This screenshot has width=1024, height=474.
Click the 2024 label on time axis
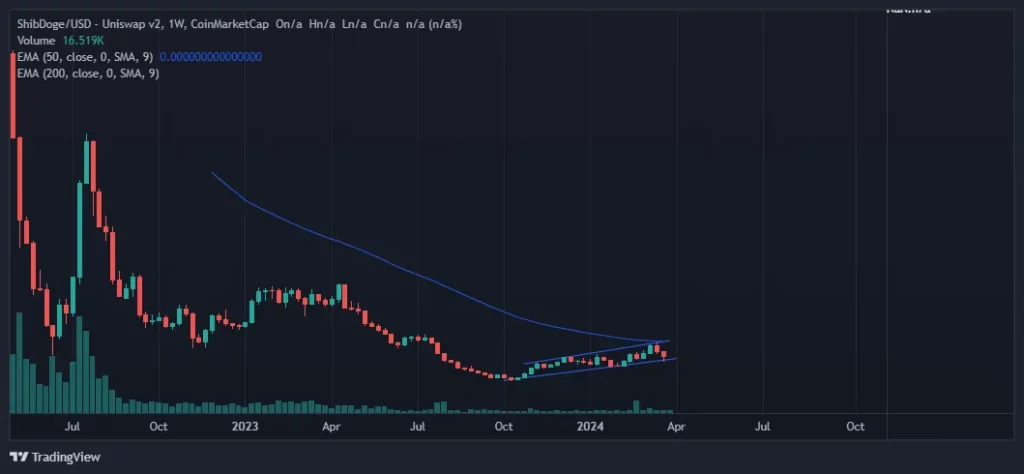(x=590, y=426)
